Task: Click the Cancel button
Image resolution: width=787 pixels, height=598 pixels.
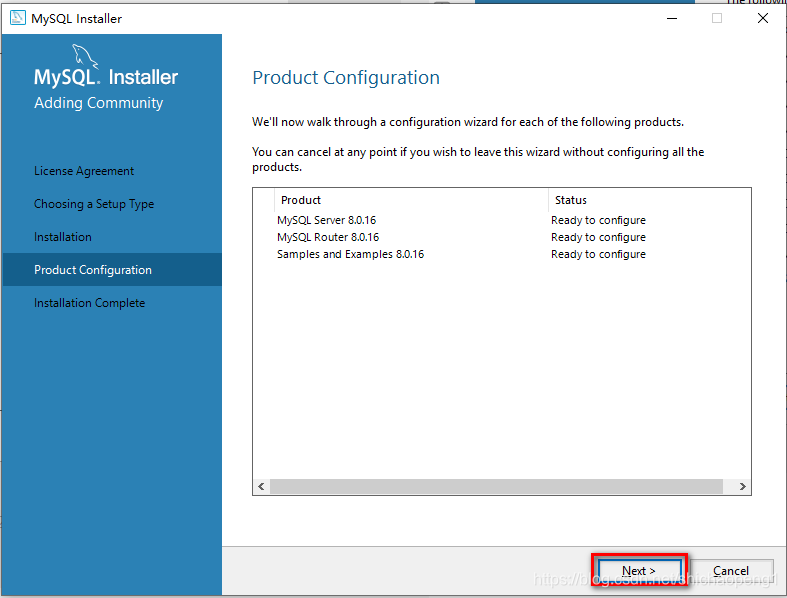Action: [x=731, y=571]
